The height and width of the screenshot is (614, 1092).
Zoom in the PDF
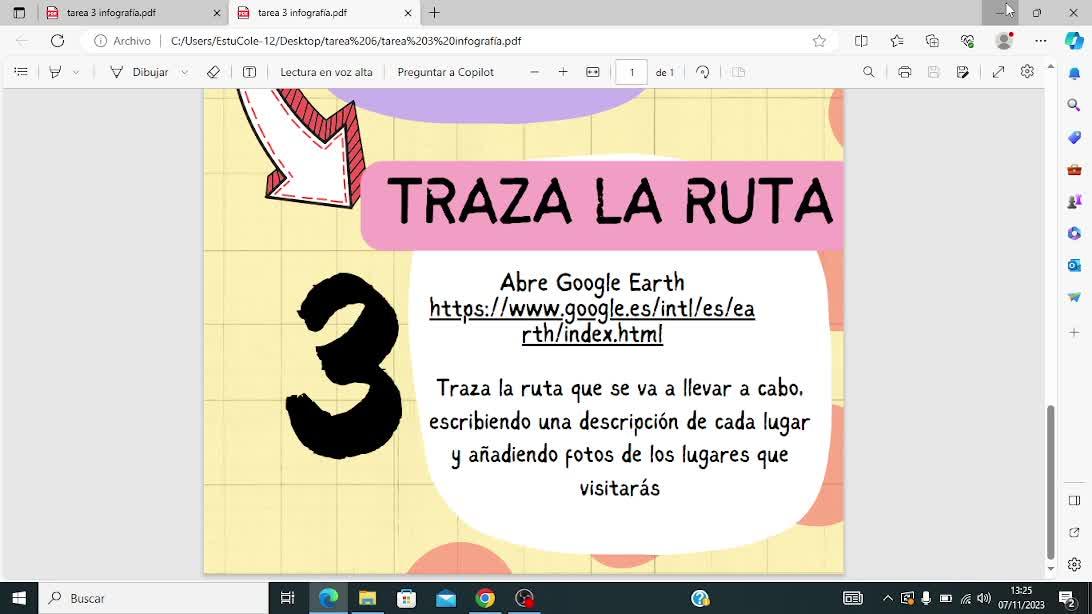point(563,72)
